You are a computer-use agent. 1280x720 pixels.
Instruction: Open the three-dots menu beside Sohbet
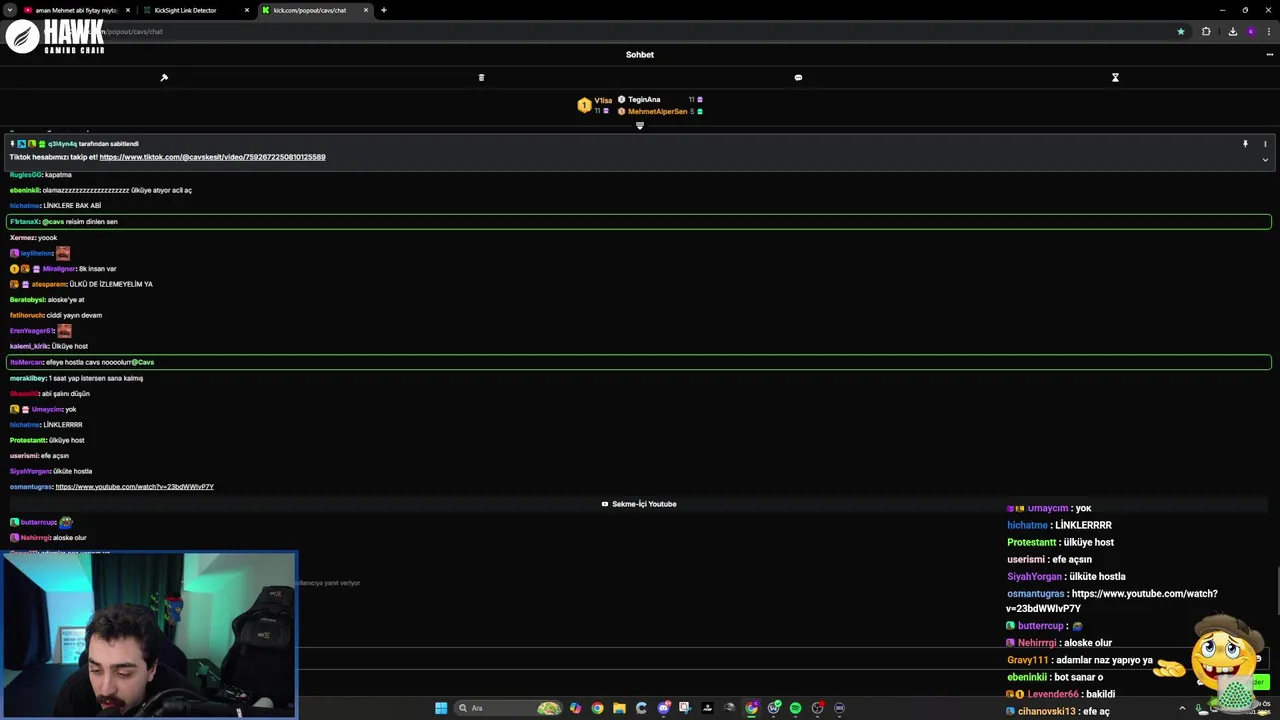pyautogui.click(x=1269, y=55)
